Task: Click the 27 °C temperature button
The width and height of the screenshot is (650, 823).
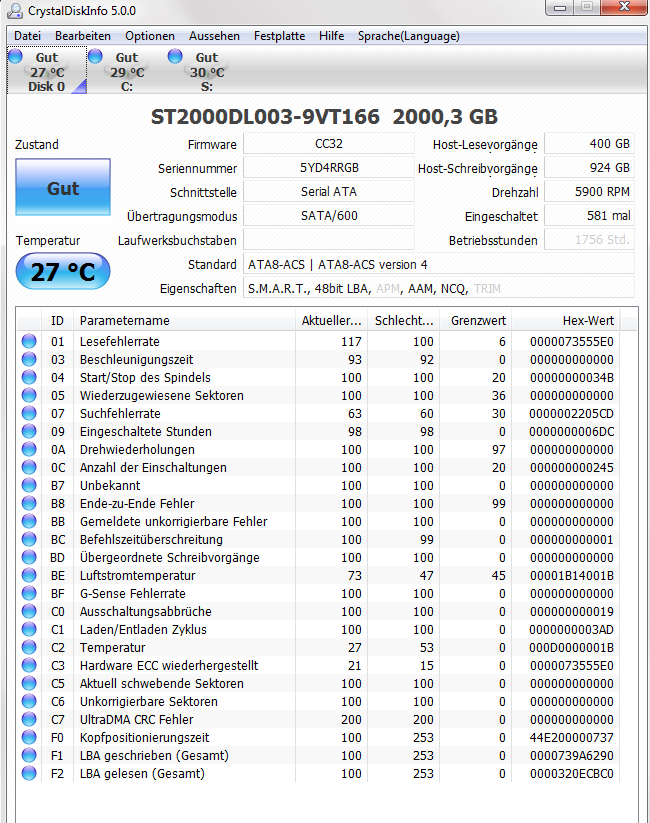Action: [63, 271]
